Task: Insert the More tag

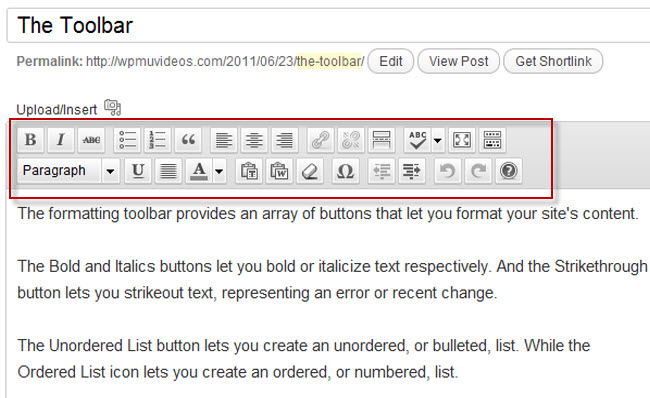Action: click(x=381, y=140)
